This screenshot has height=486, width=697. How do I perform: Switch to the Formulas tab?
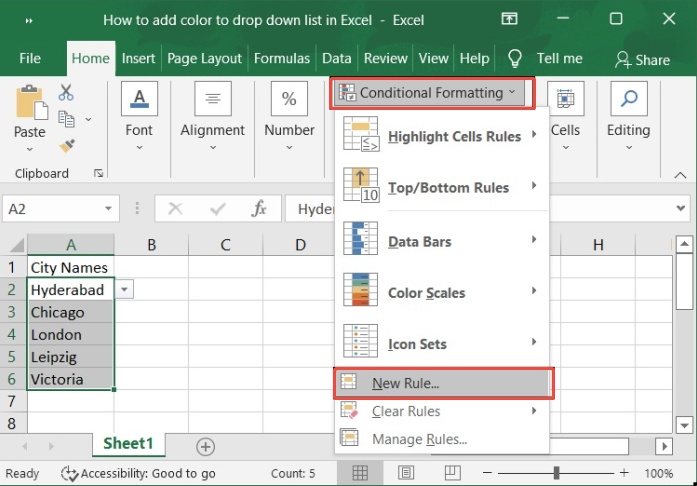coord(282,59)
